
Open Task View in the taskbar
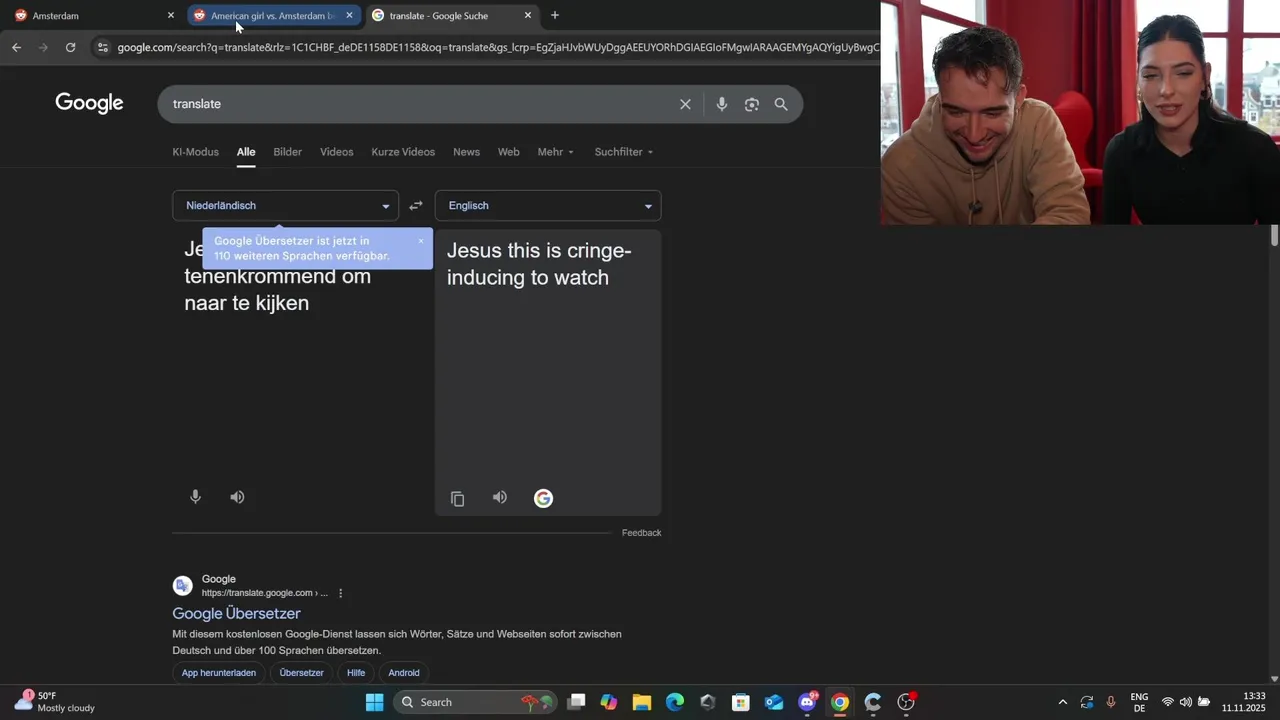click(577, 702)
